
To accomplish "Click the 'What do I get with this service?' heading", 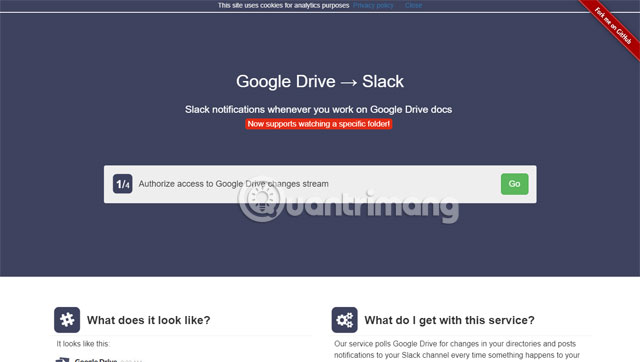I will pos(449,320).
